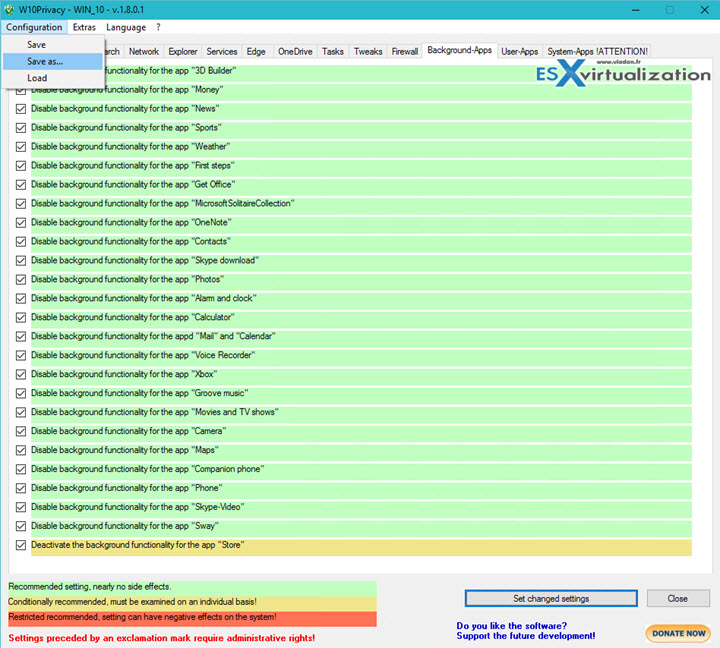The image size is (720, 648).
Task: Toggle checkbox for Companion phone app
Action: click(x=21, y=469)
